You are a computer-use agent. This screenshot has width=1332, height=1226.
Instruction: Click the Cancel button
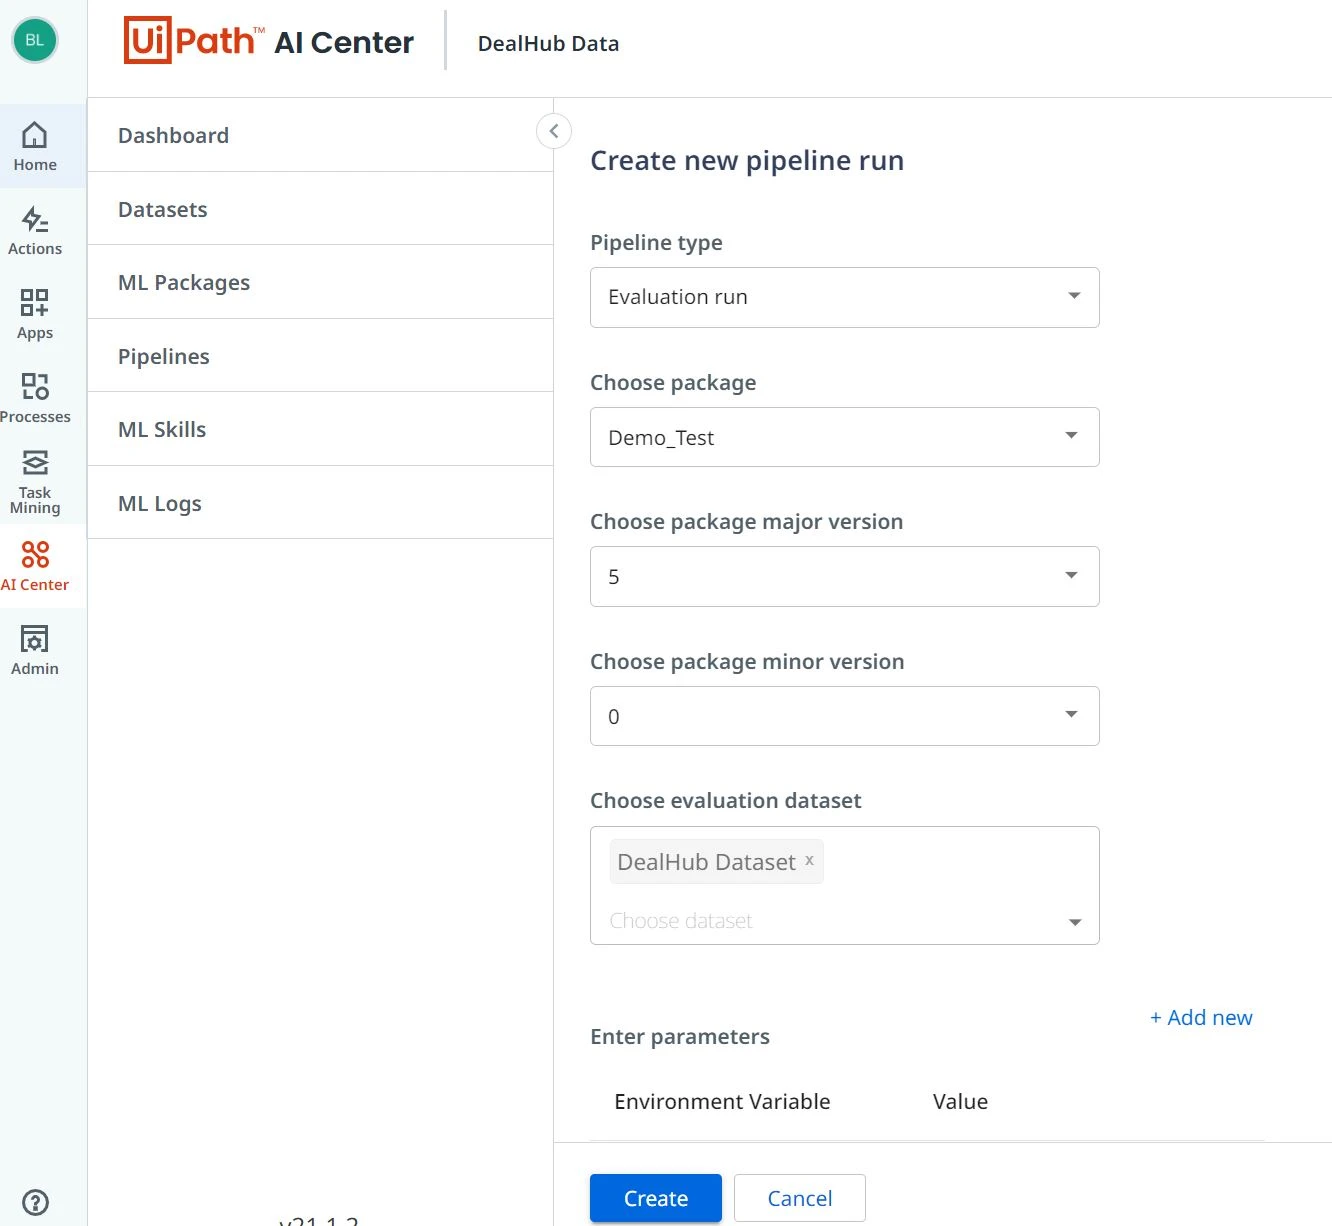[800, 1198]
